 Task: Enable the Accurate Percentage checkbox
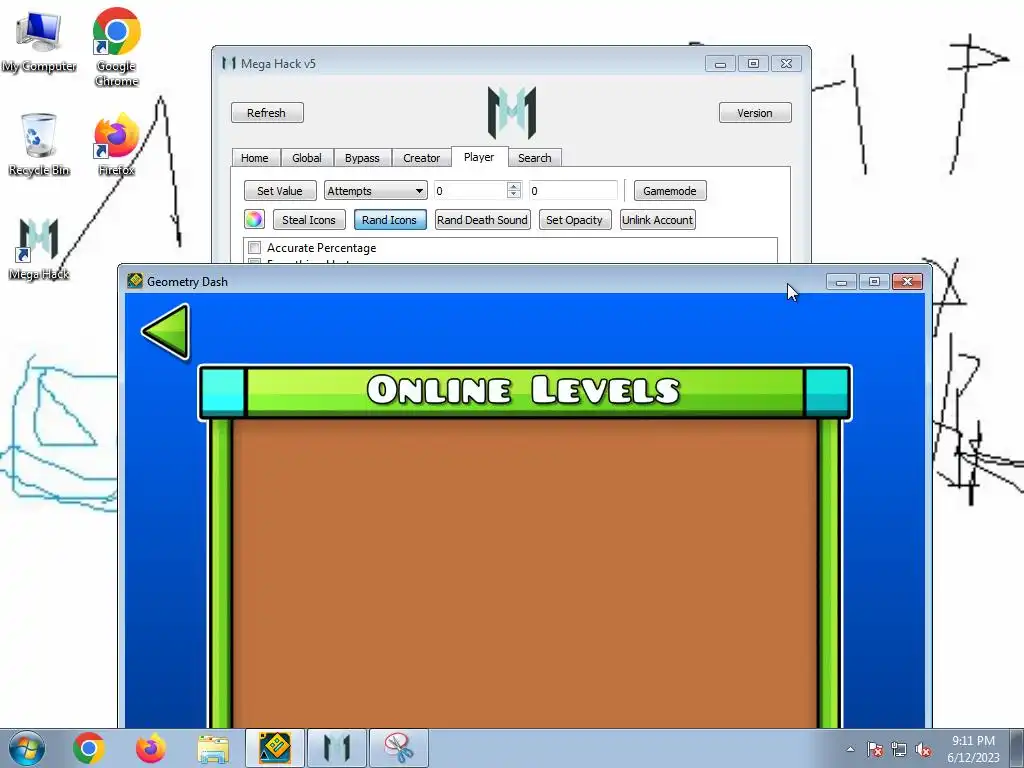pyautogui.click(x=255, y=248)
